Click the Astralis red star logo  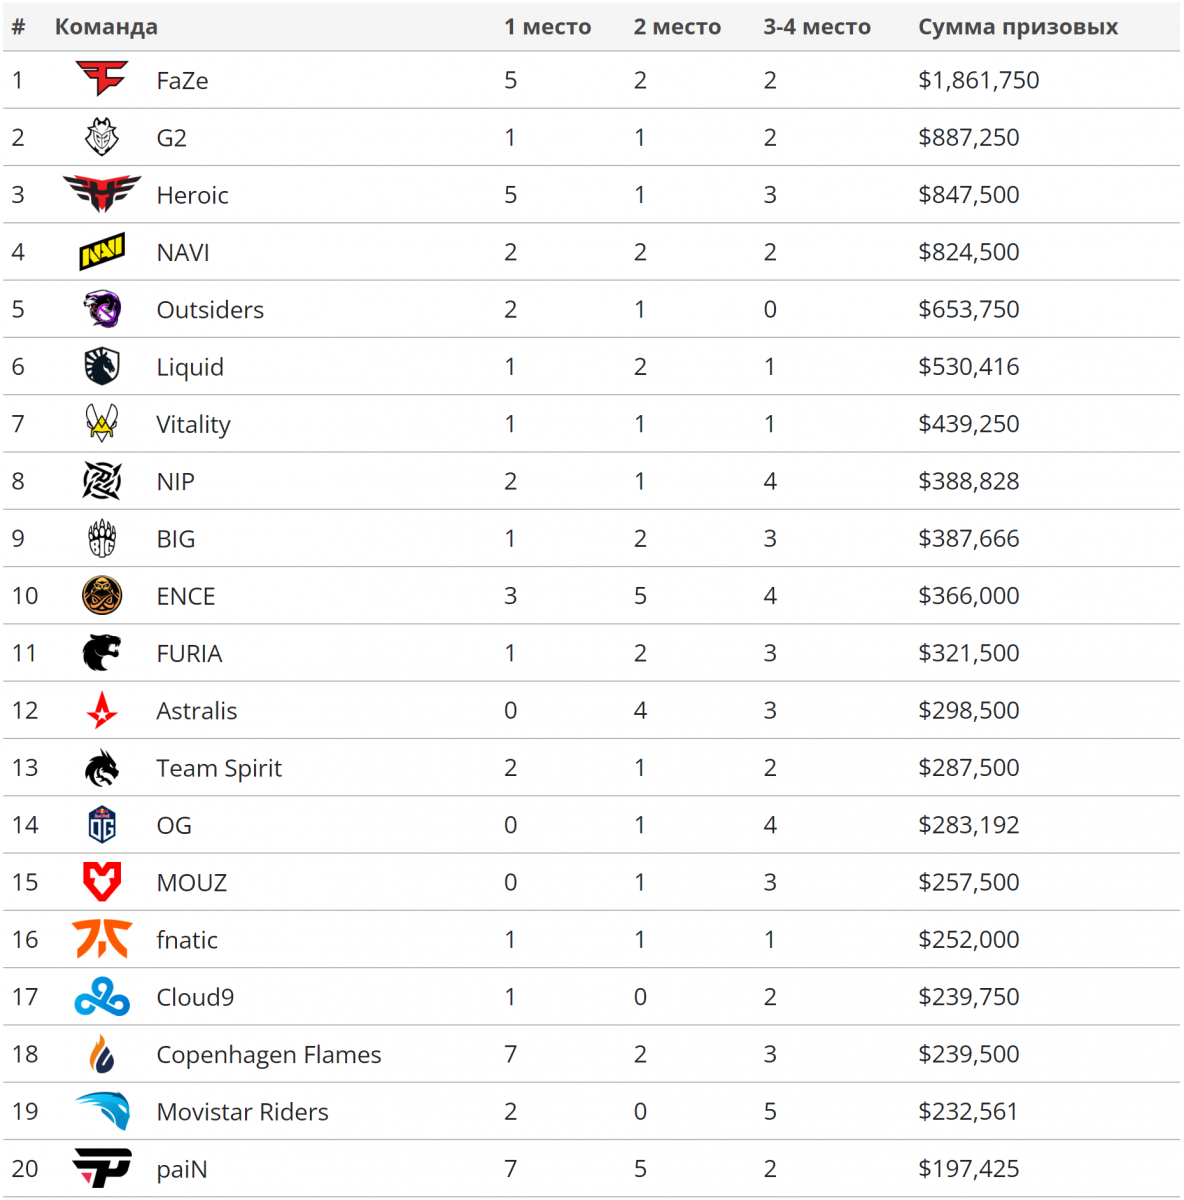click(102, 711)
